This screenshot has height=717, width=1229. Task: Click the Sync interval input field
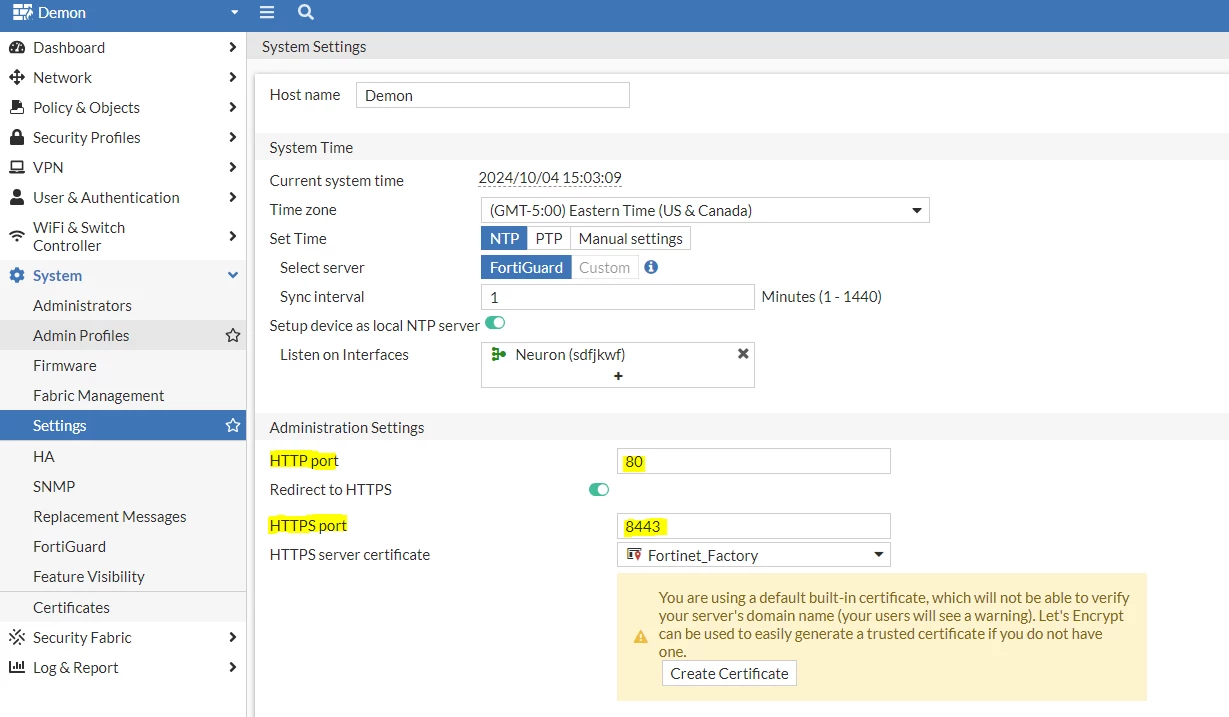pos(618,297)
